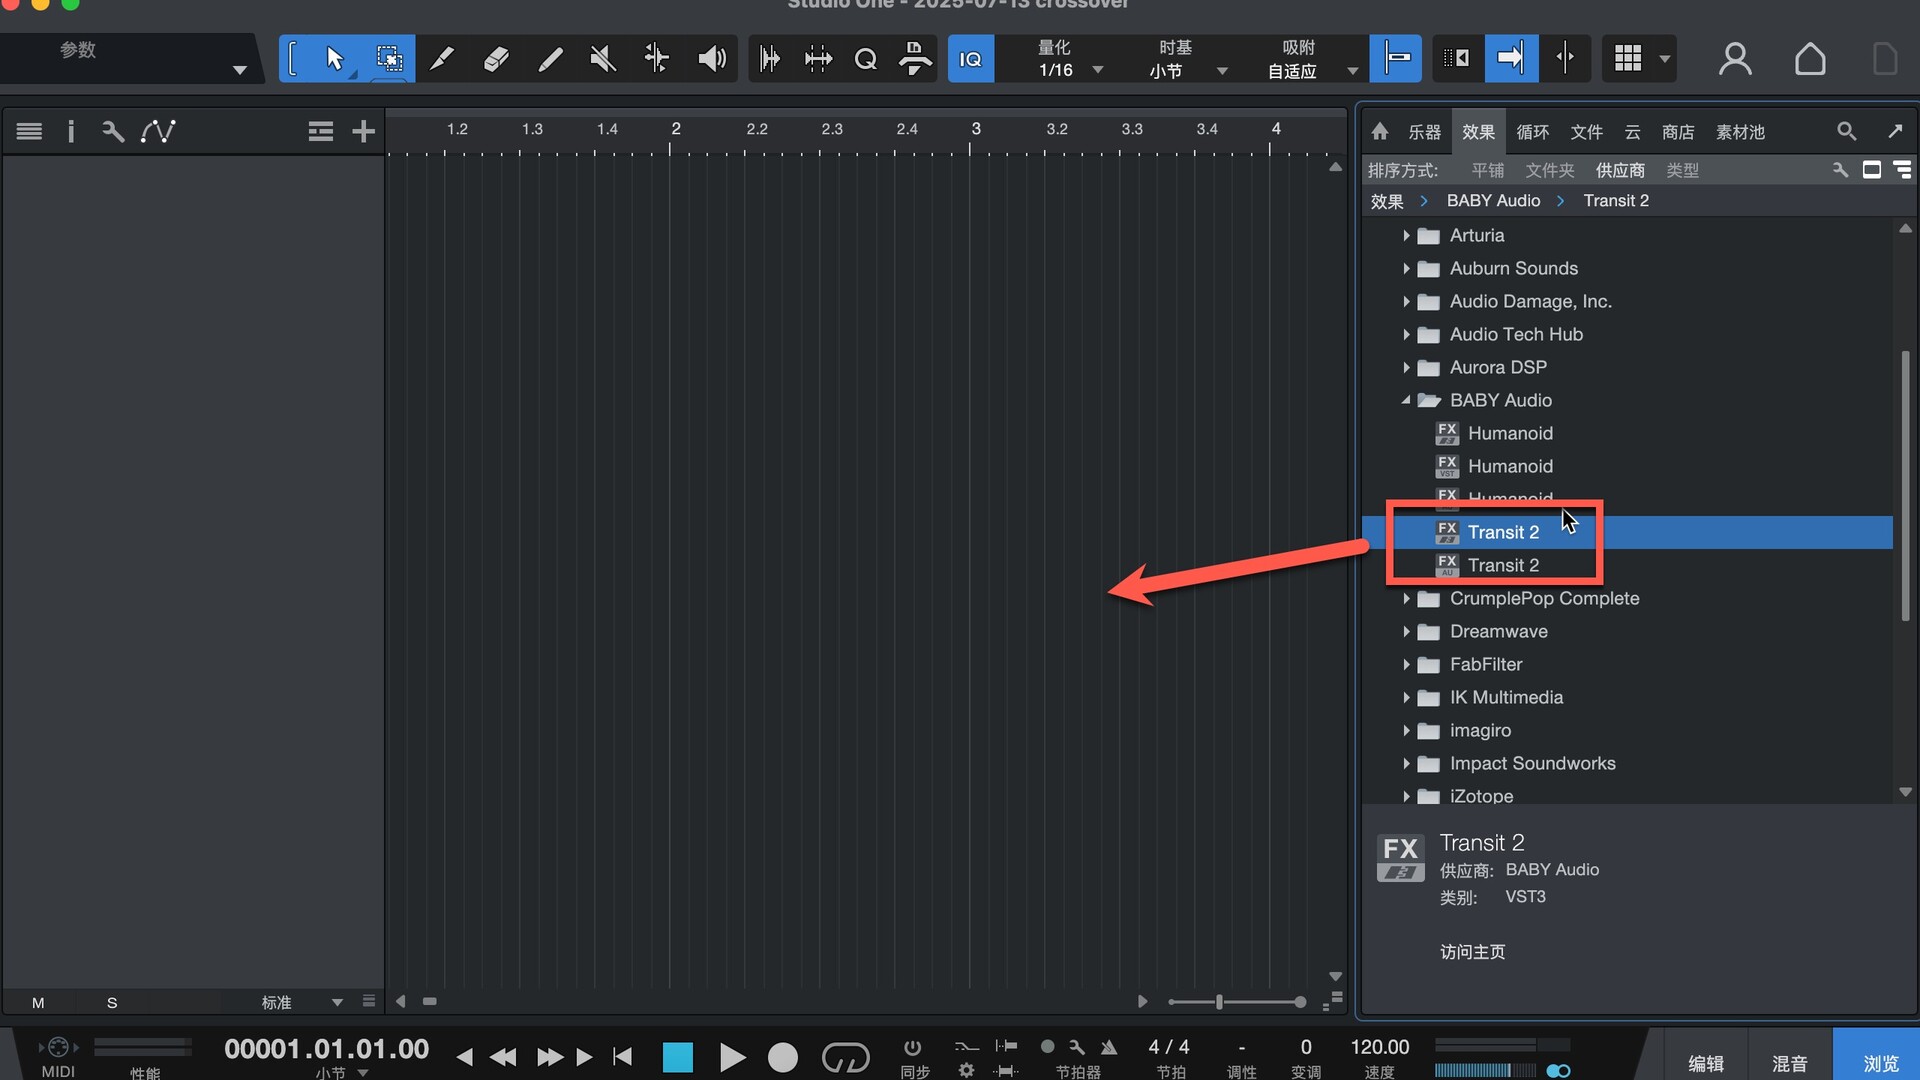
Task: Select the Eraser tool
Action: click(496, 59)
